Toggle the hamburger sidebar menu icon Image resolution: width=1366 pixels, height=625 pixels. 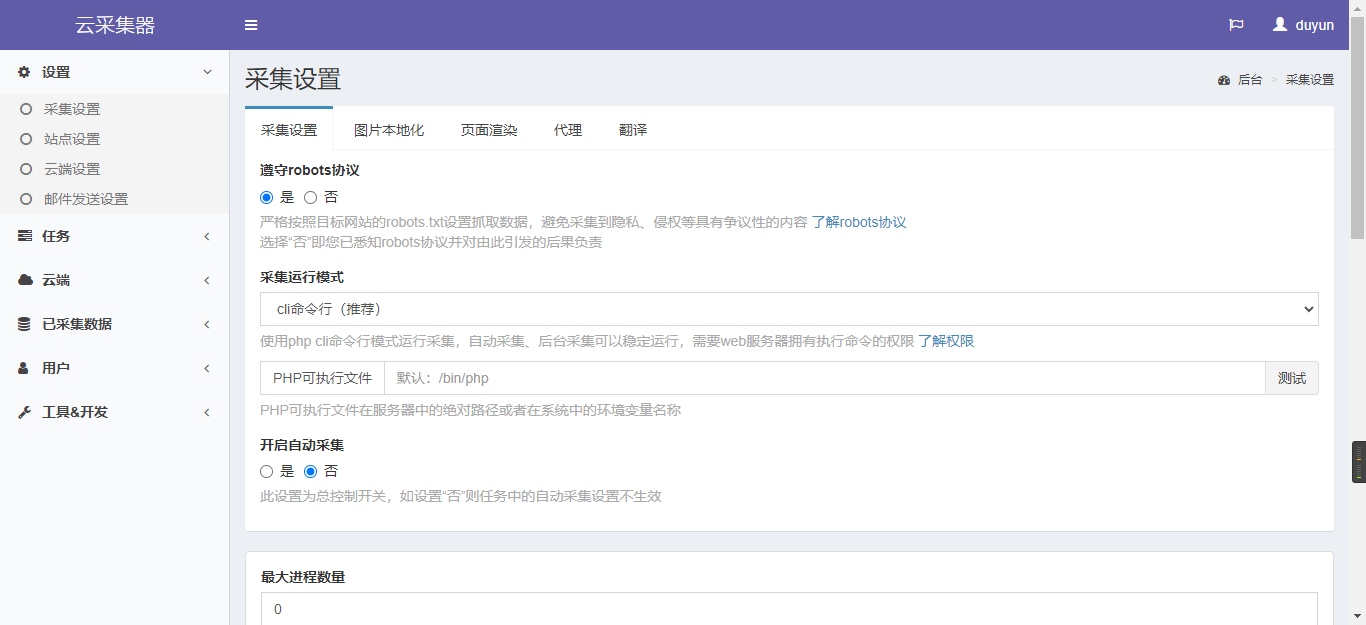click(251, 25)
